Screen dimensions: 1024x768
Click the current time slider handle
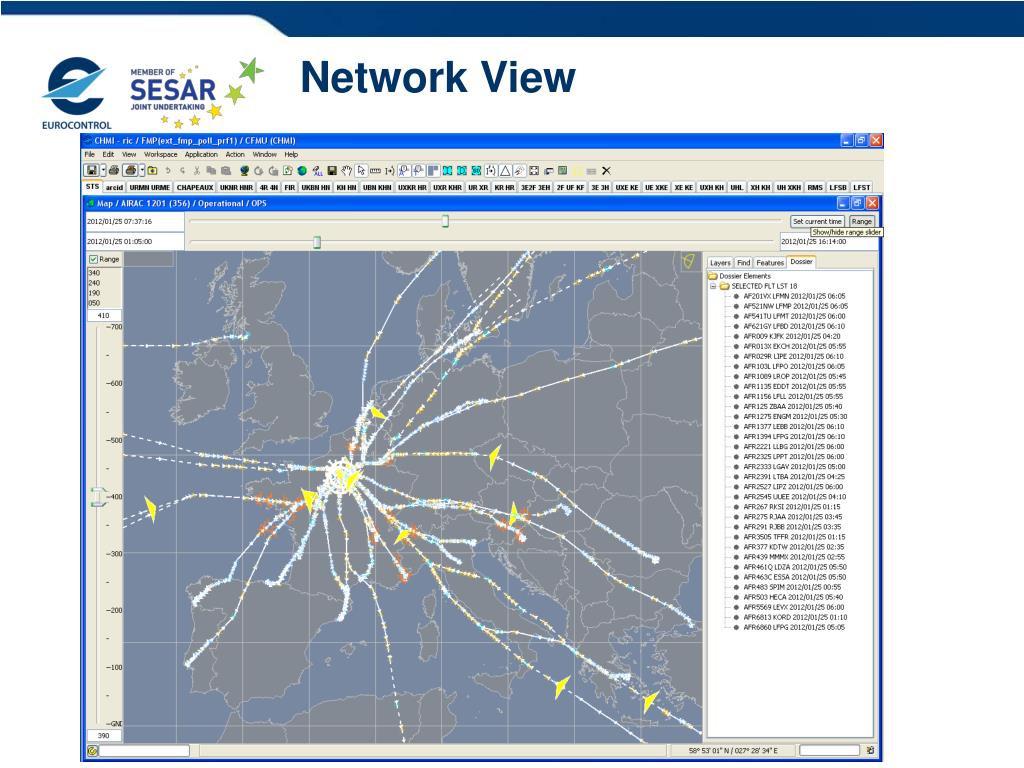tap(445, 221)
